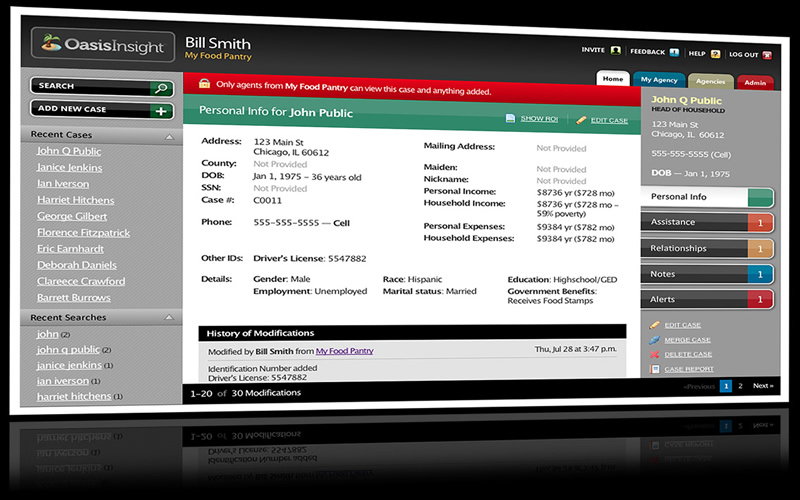Click the current page 1 button

tap(726, 386)
